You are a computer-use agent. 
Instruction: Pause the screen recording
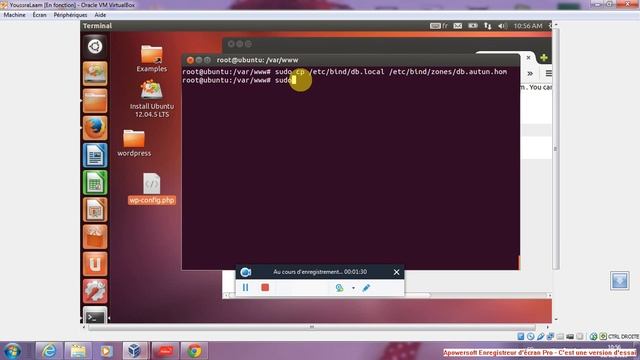tap(245, 287)
